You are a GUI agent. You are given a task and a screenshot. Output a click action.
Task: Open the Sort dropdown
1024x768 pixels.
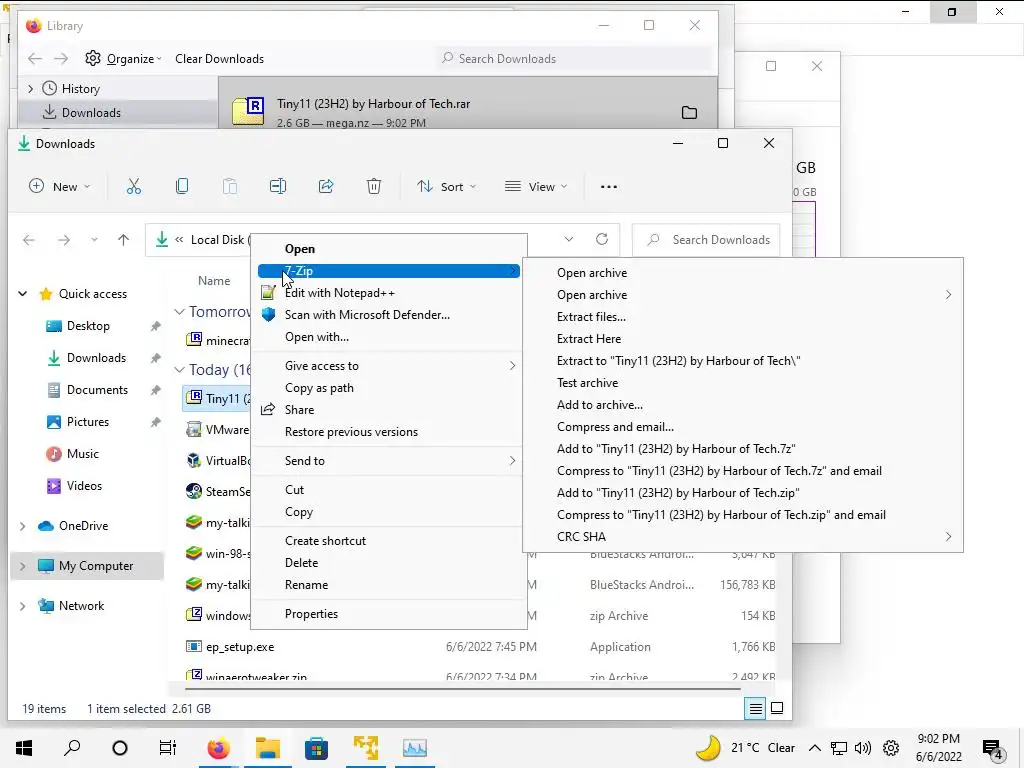447,187
